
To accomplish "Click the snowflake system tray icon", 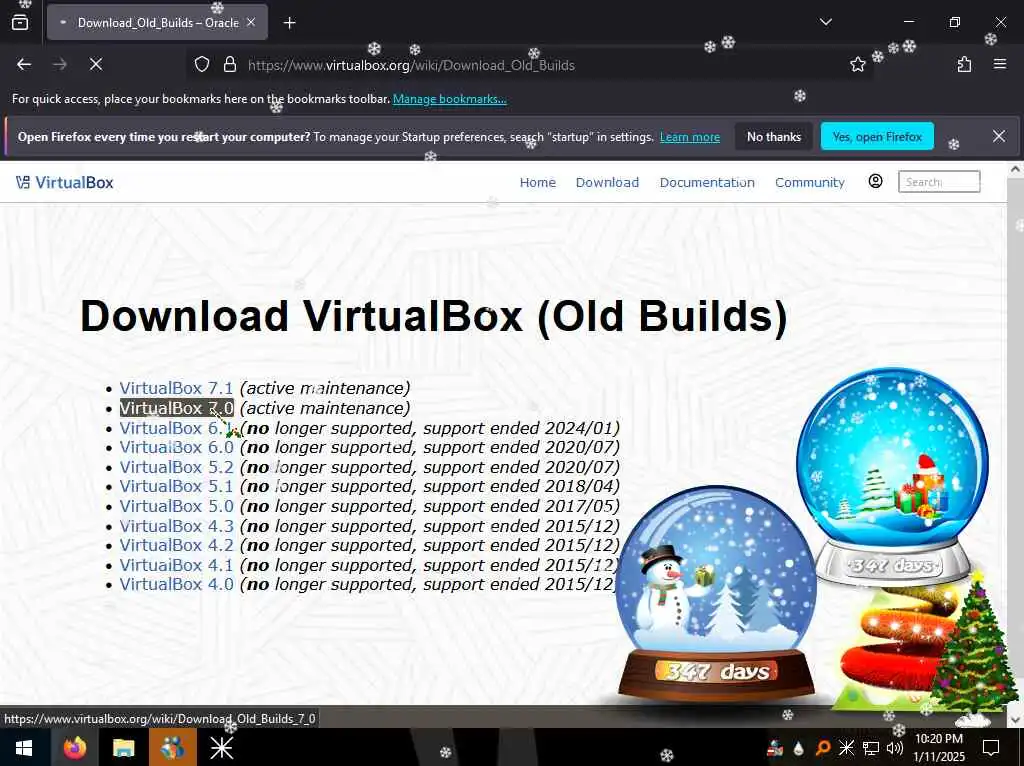I will [846, 748].
